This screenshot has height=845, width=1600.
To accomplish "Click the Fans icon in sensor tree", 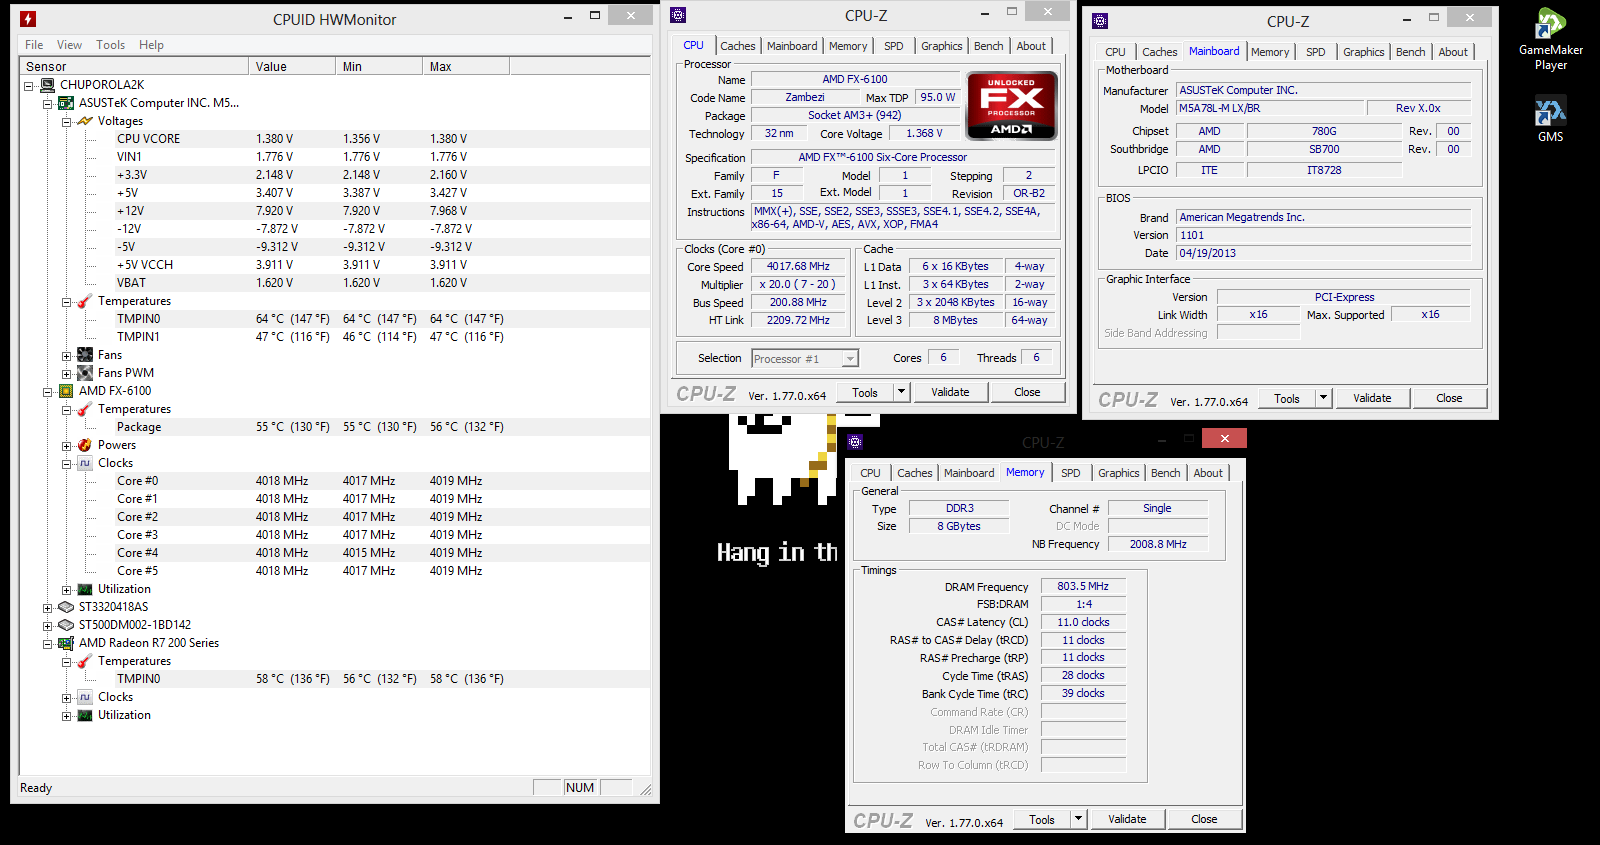I will click(x=85, y=355).
